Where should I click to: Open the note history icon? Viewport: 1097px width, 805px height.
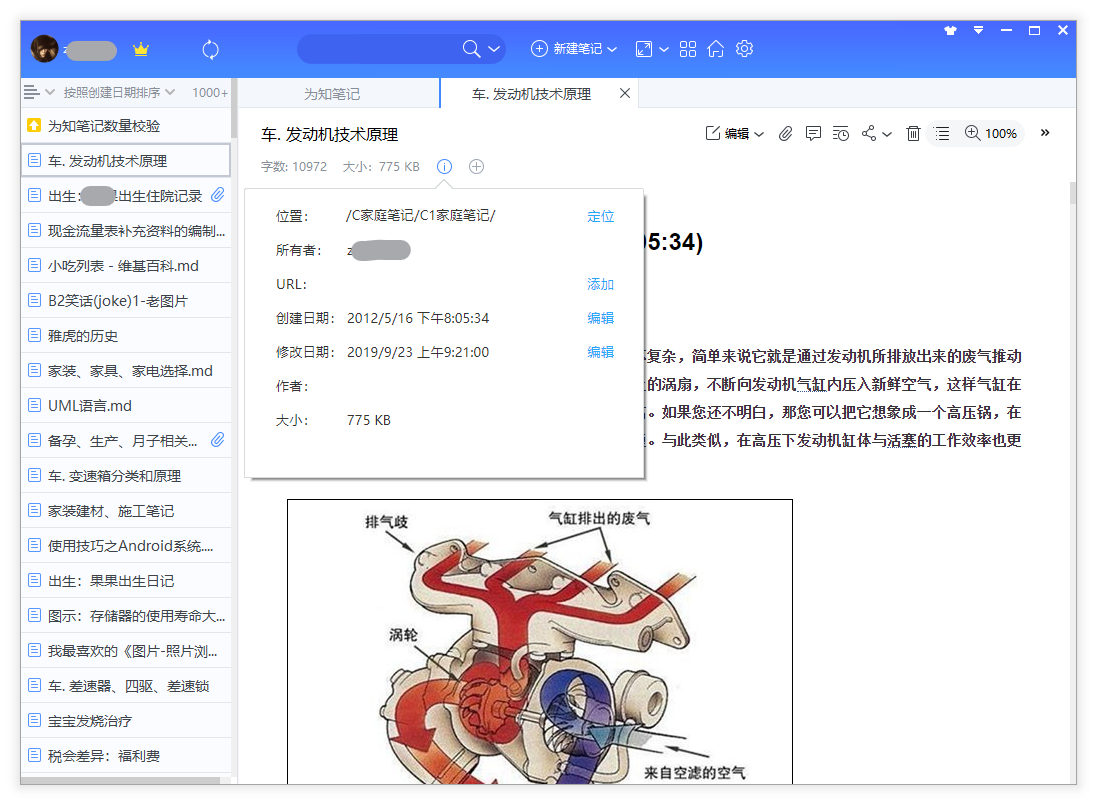[841, 134]
